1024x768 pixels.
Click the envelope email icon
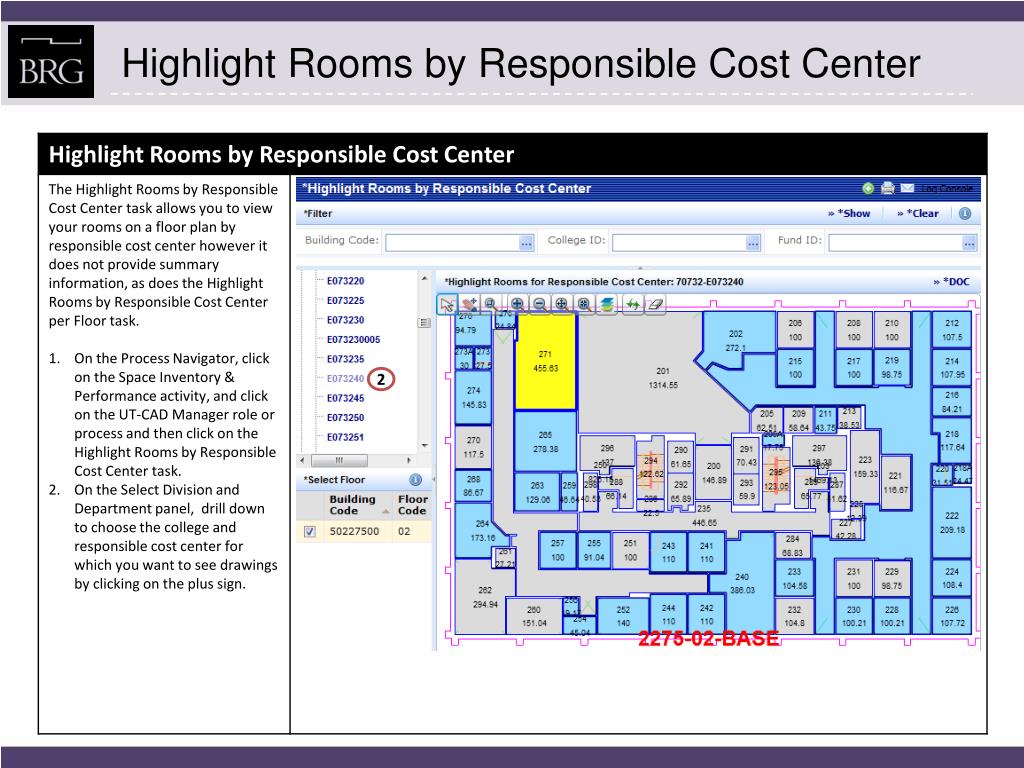(x=908, y=189)
